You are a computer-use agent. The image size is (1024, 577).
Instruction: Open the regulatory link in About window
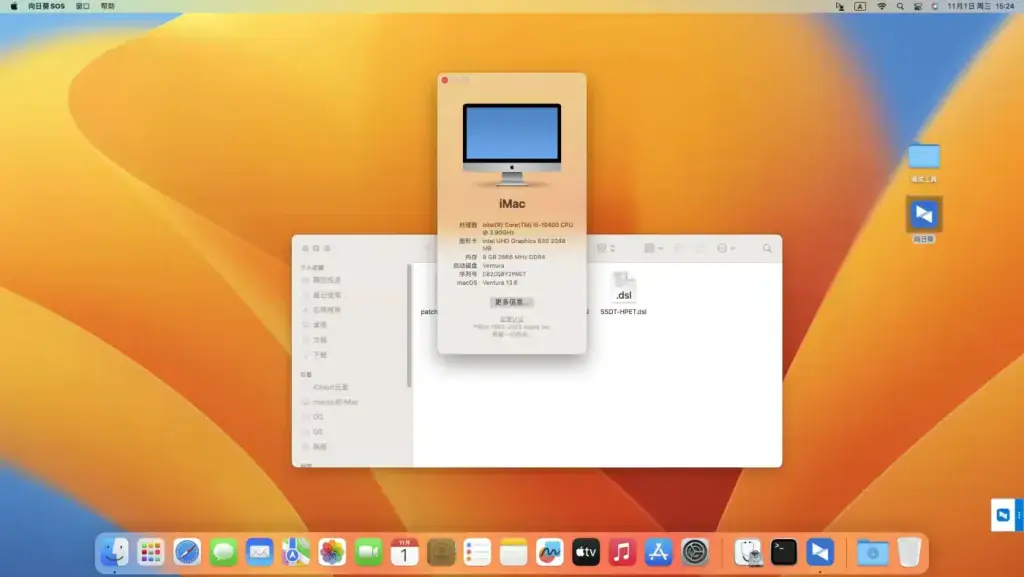pyautogui.click(x=511, y=319)
